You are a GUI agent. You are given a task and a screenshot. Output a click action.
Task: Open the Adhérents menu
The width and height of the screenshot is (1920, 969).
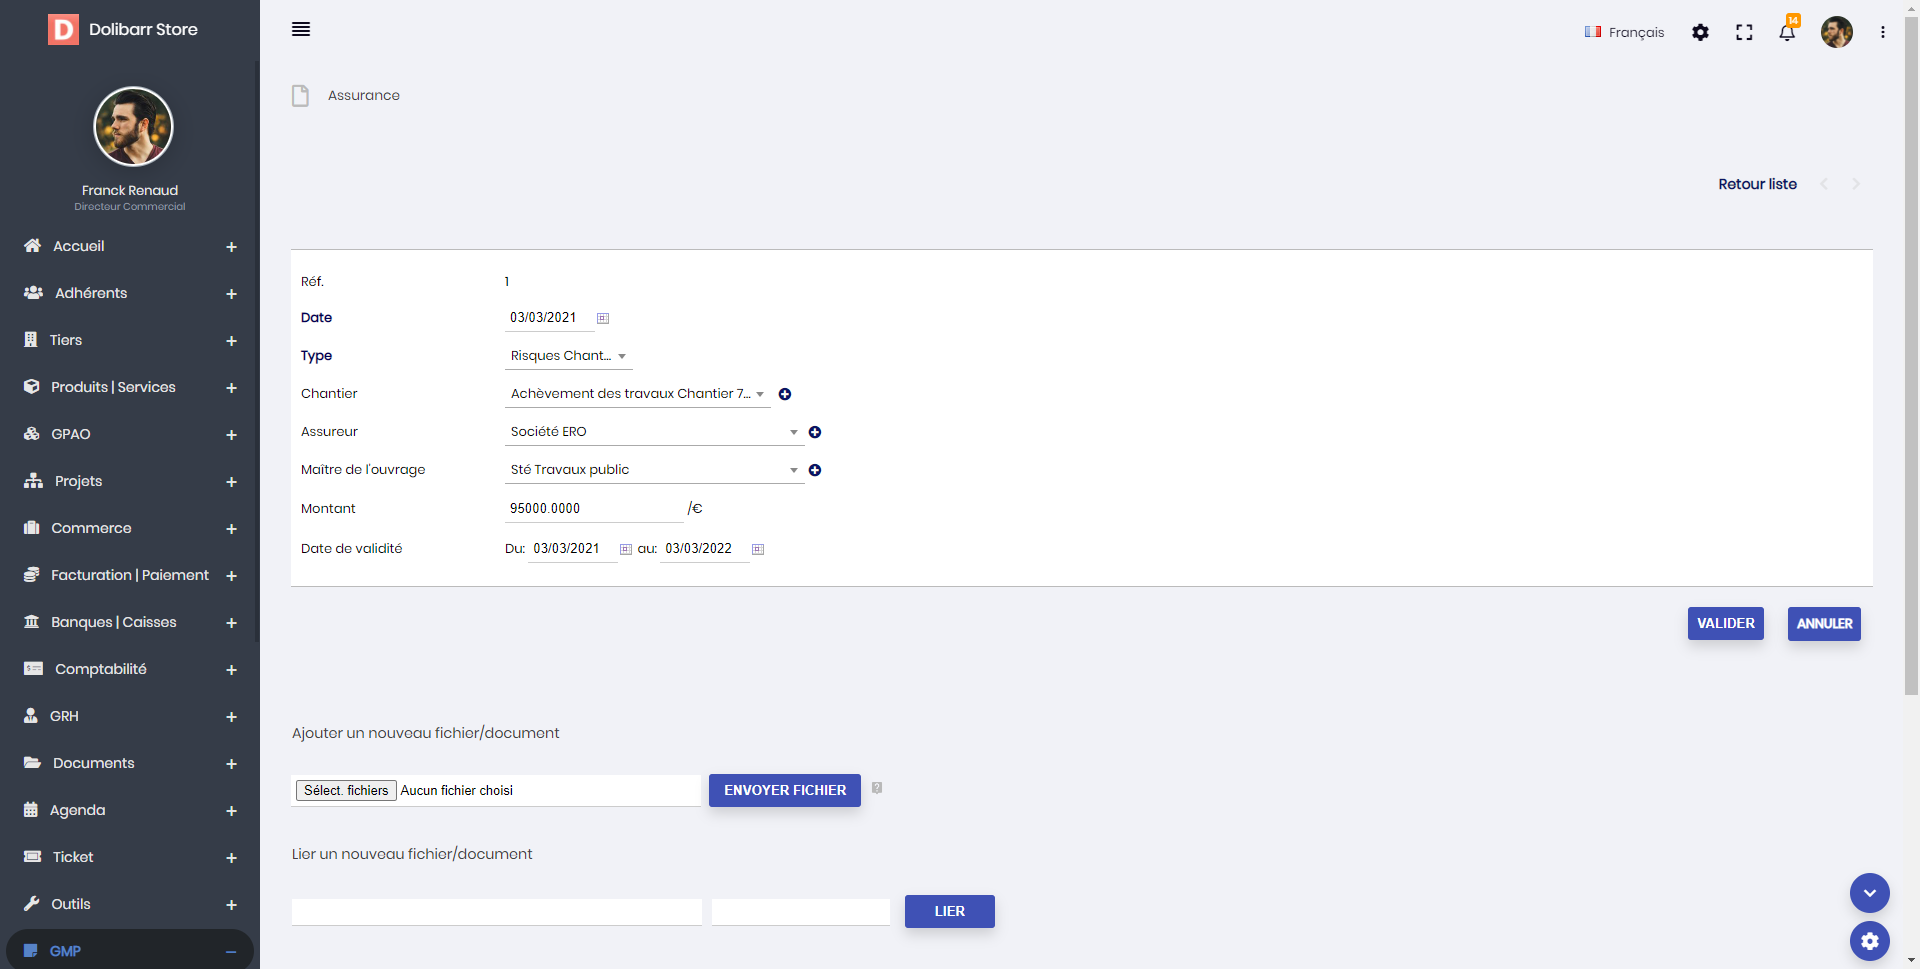[130, 293]
